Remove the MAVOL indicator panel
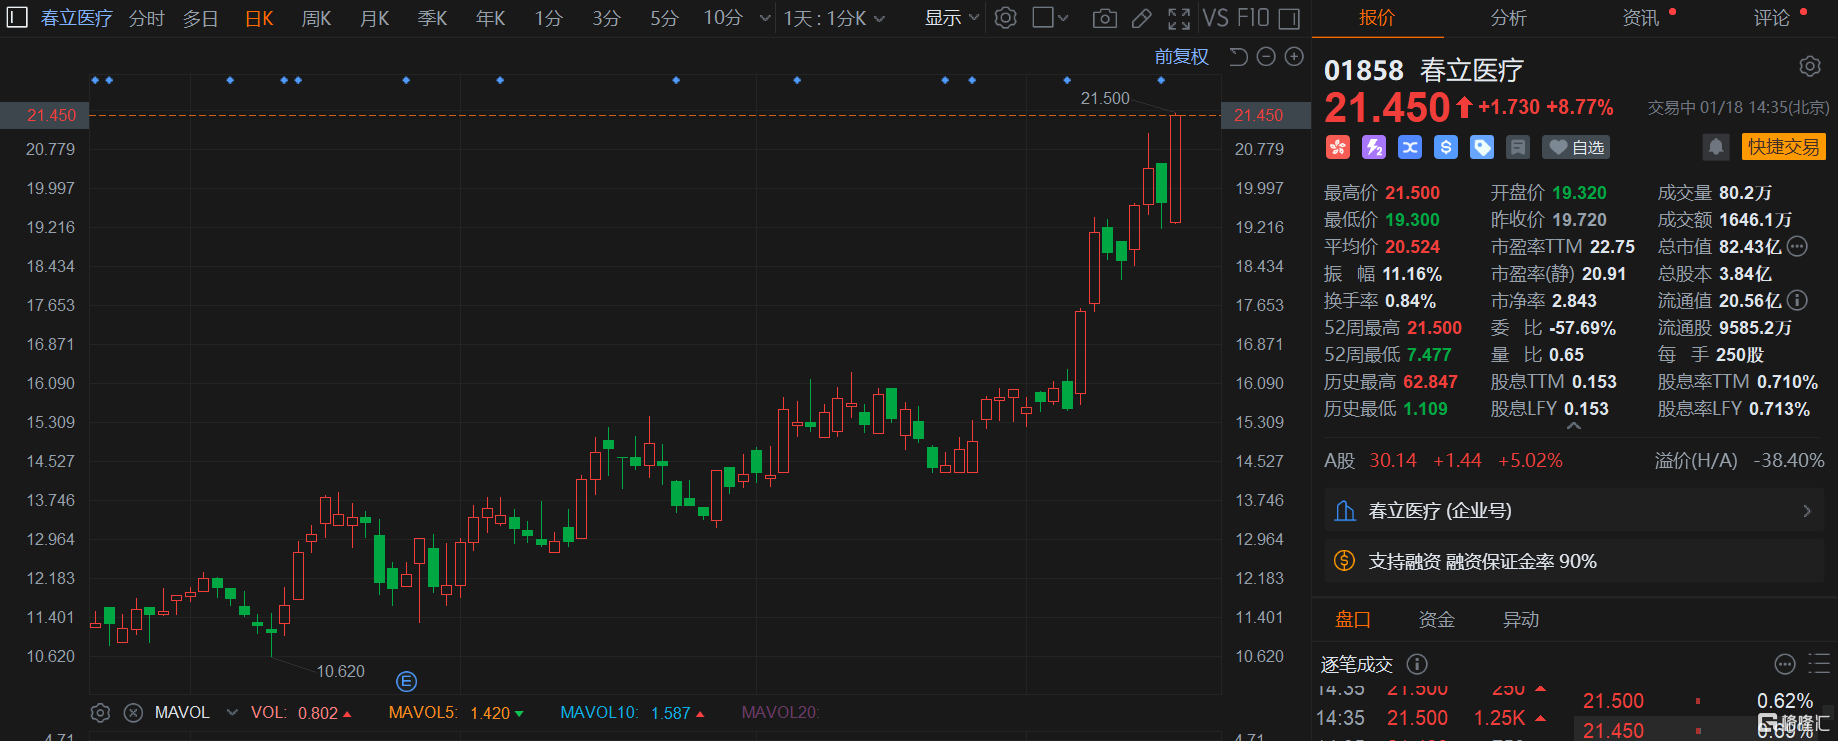Screen dimensions: 1838x741 coord(133,713)
